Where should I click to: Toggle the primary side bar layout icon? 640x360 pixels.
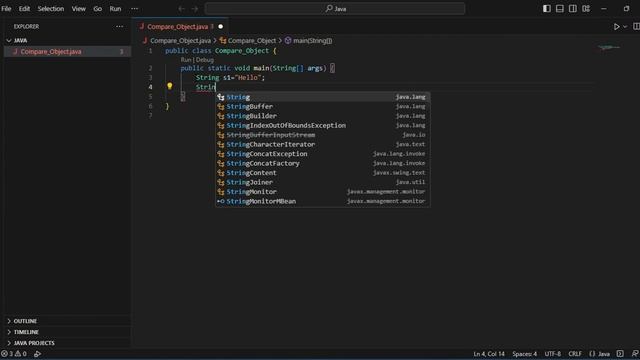tap(547, 9)
